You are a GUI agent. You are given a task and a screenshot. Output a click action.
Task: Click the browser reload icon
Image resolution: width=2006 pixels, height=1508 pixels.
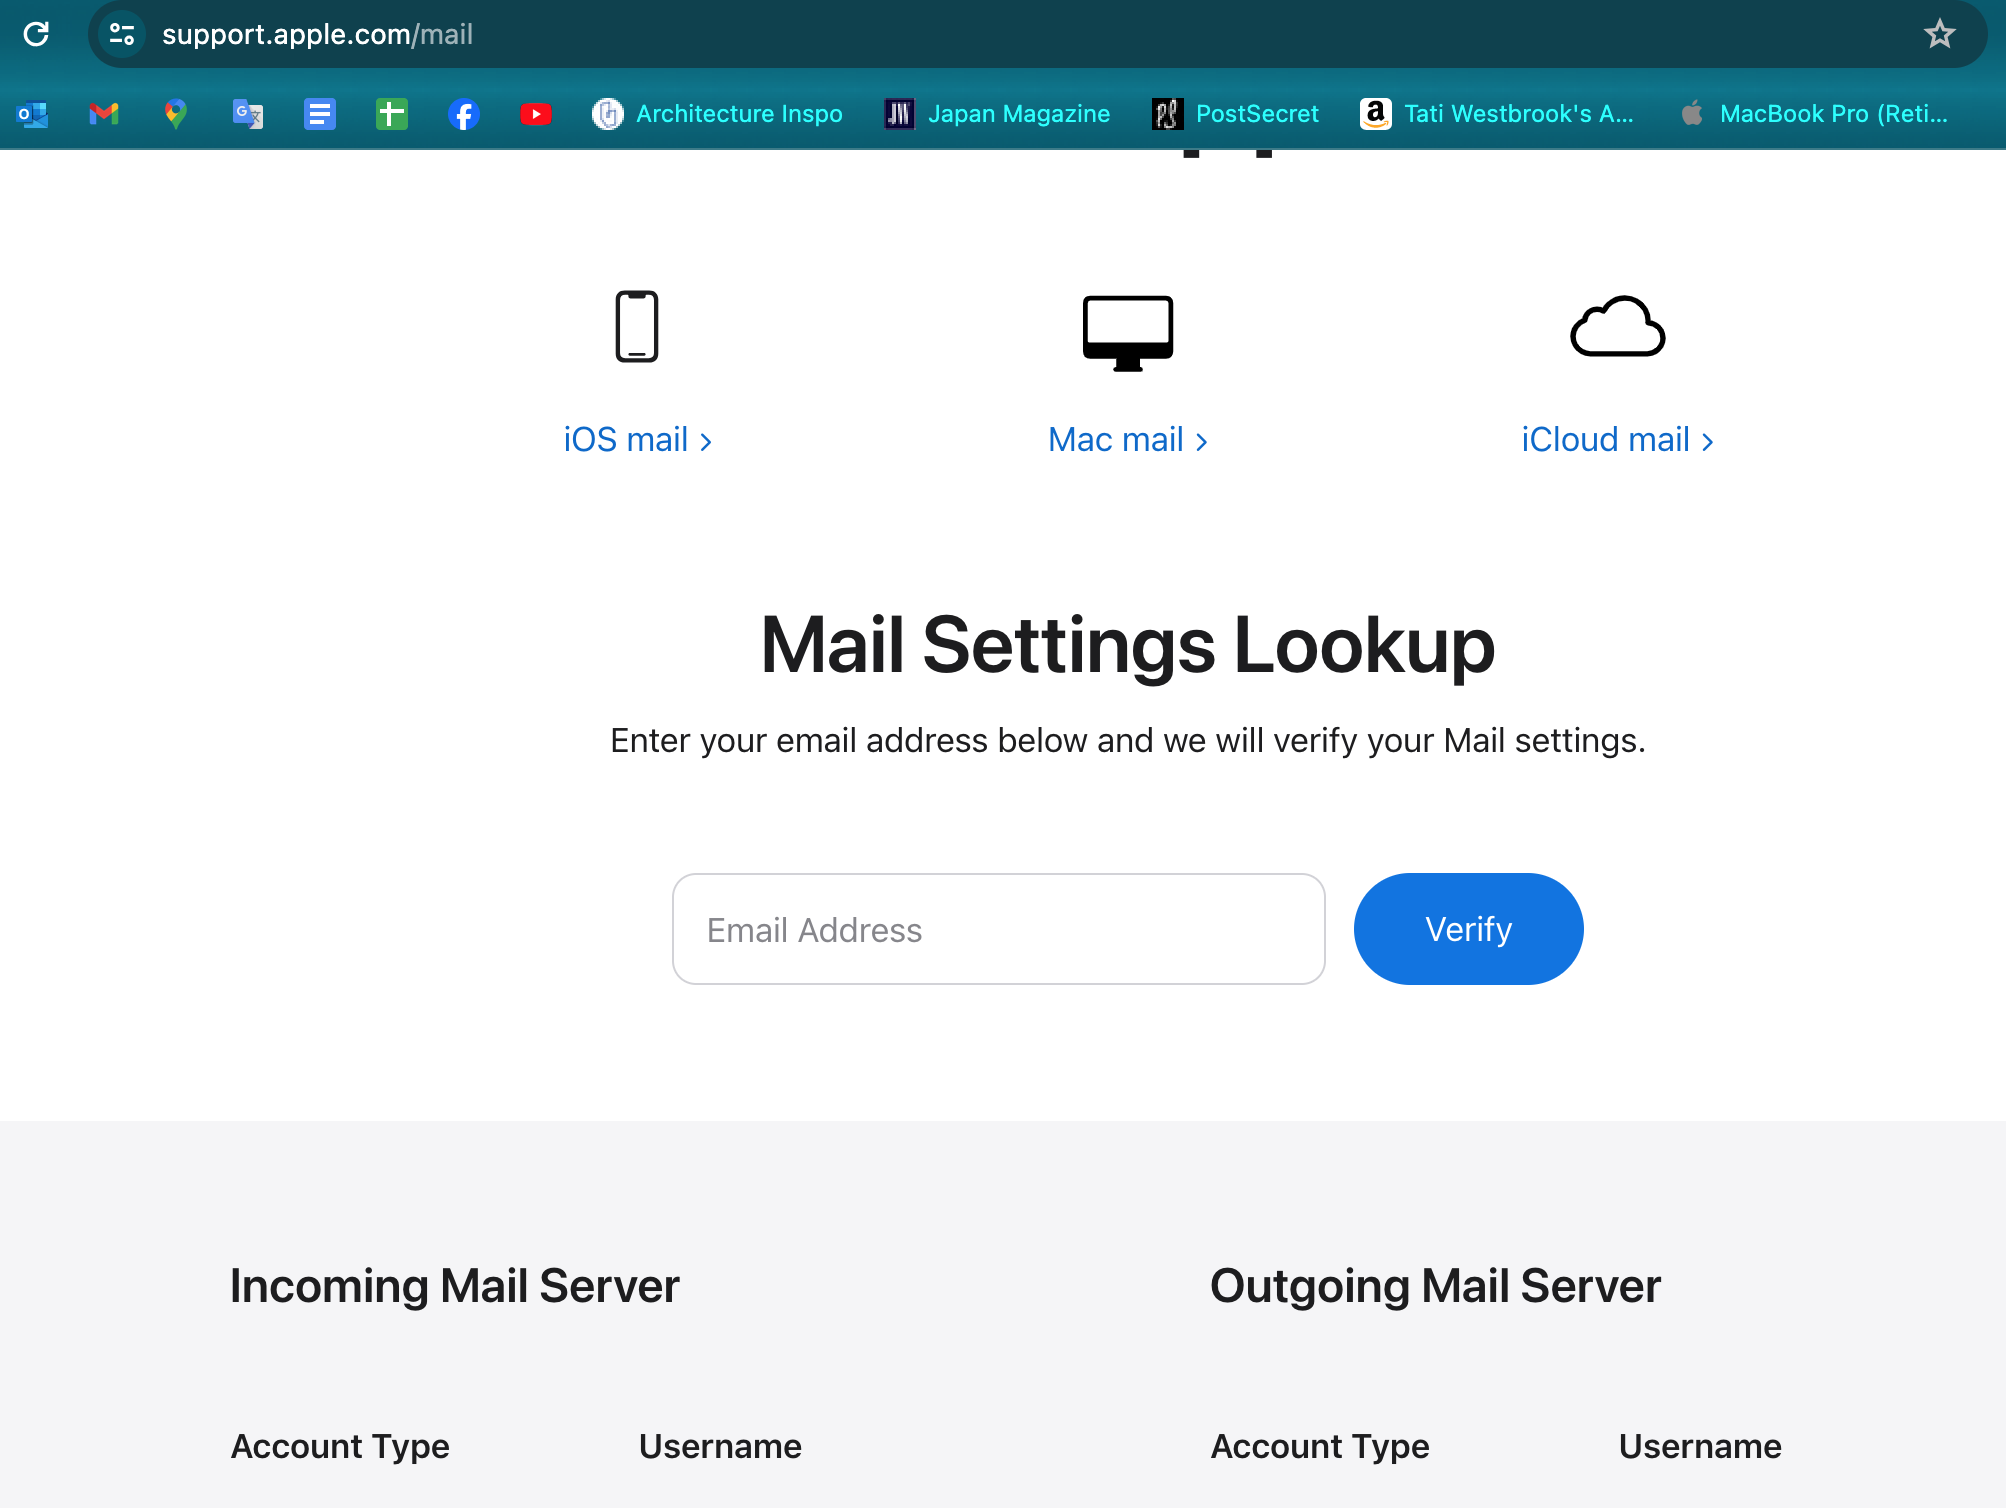(x=36, y=34)
